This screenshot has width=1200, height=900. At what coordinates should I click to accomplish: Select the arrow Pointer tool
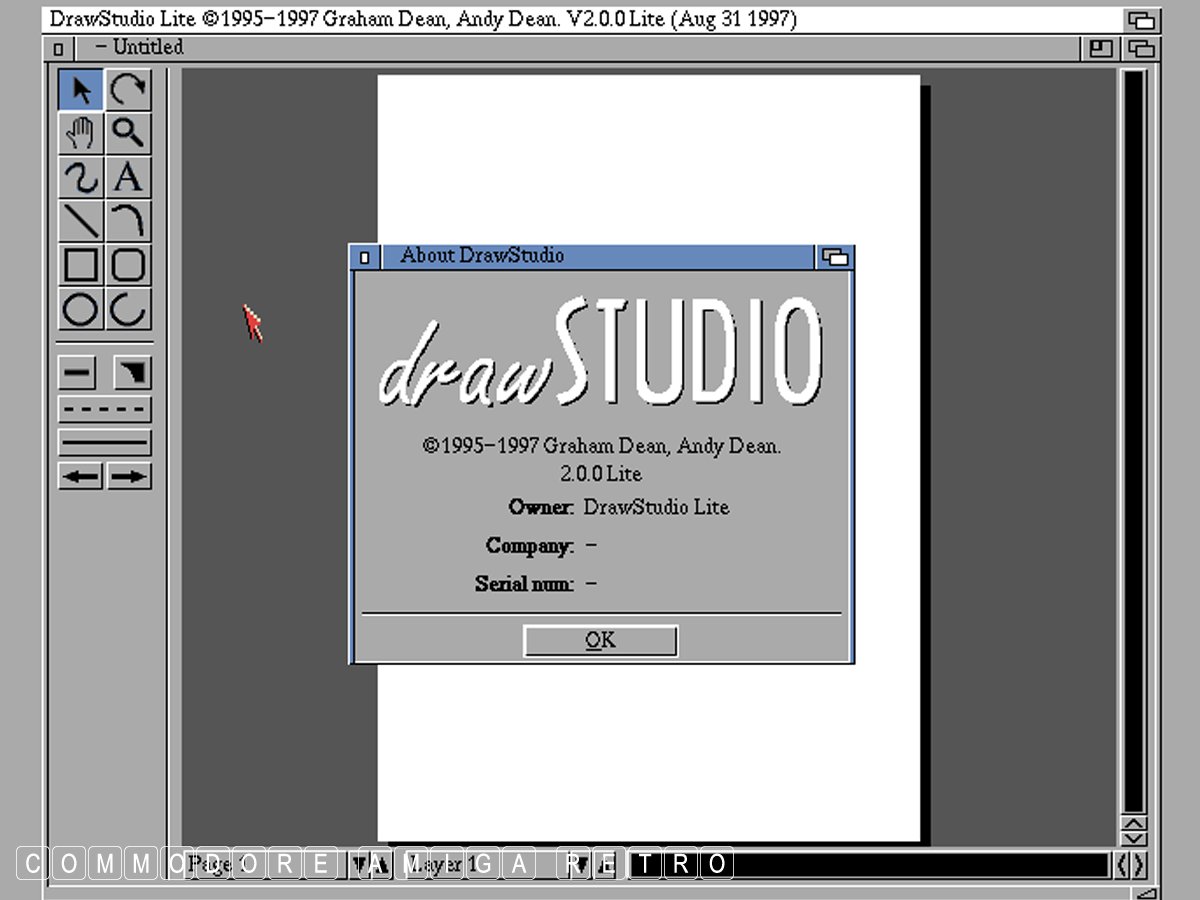(x=81, y=90)
